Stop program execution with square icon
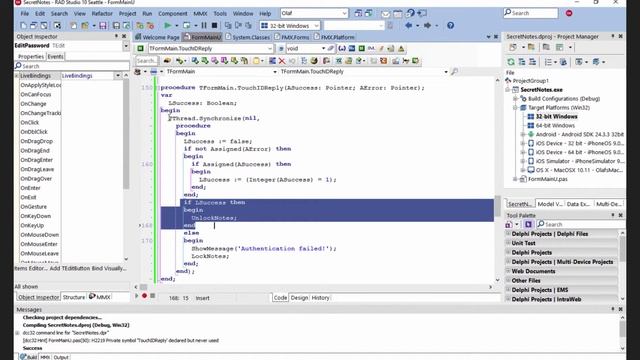 click(214, 25)
